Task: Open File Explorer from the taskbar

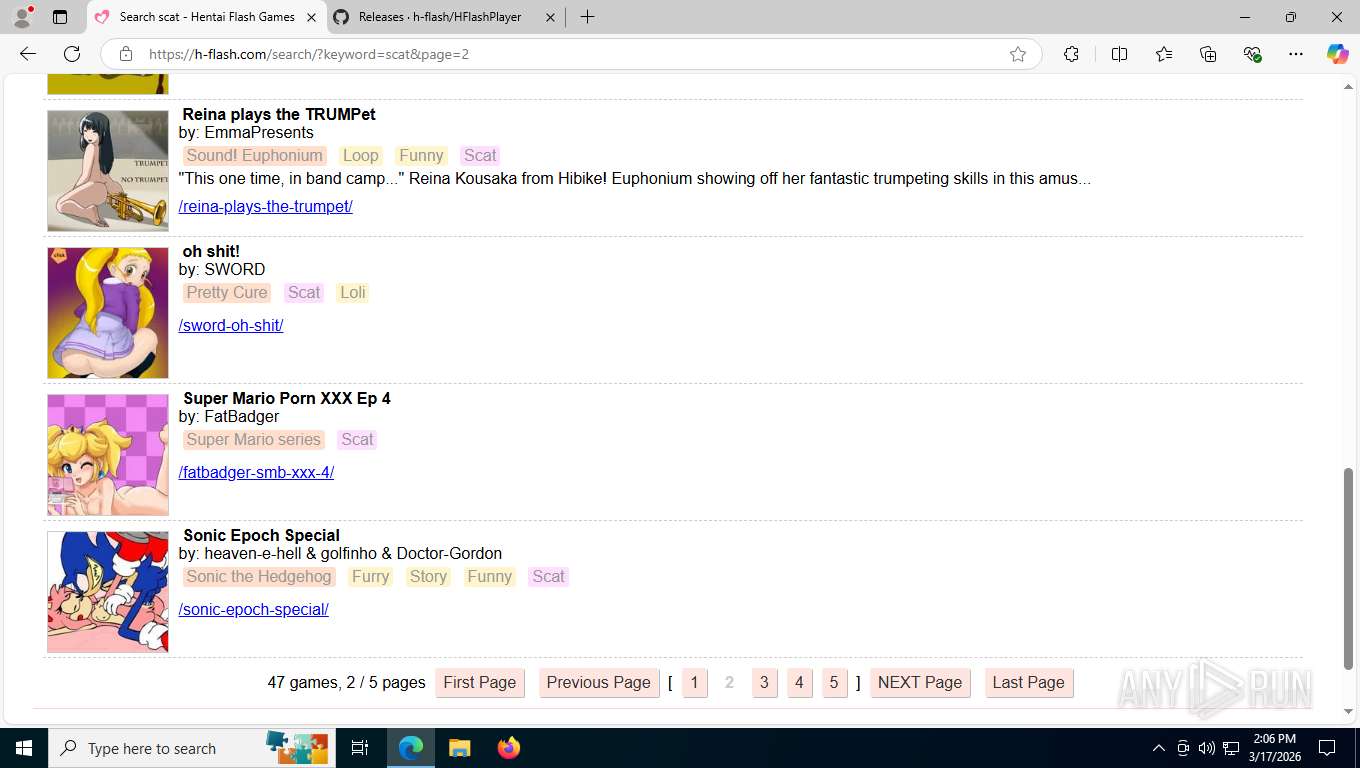Action: [459, 748]
